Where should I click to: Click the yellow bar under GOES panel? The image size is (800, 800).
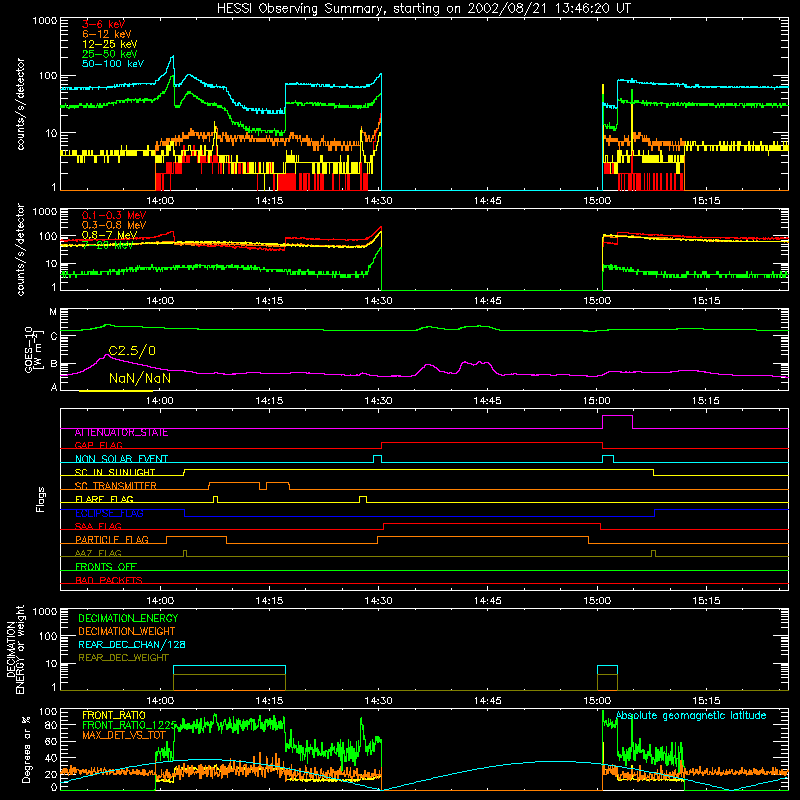point(116,391)
